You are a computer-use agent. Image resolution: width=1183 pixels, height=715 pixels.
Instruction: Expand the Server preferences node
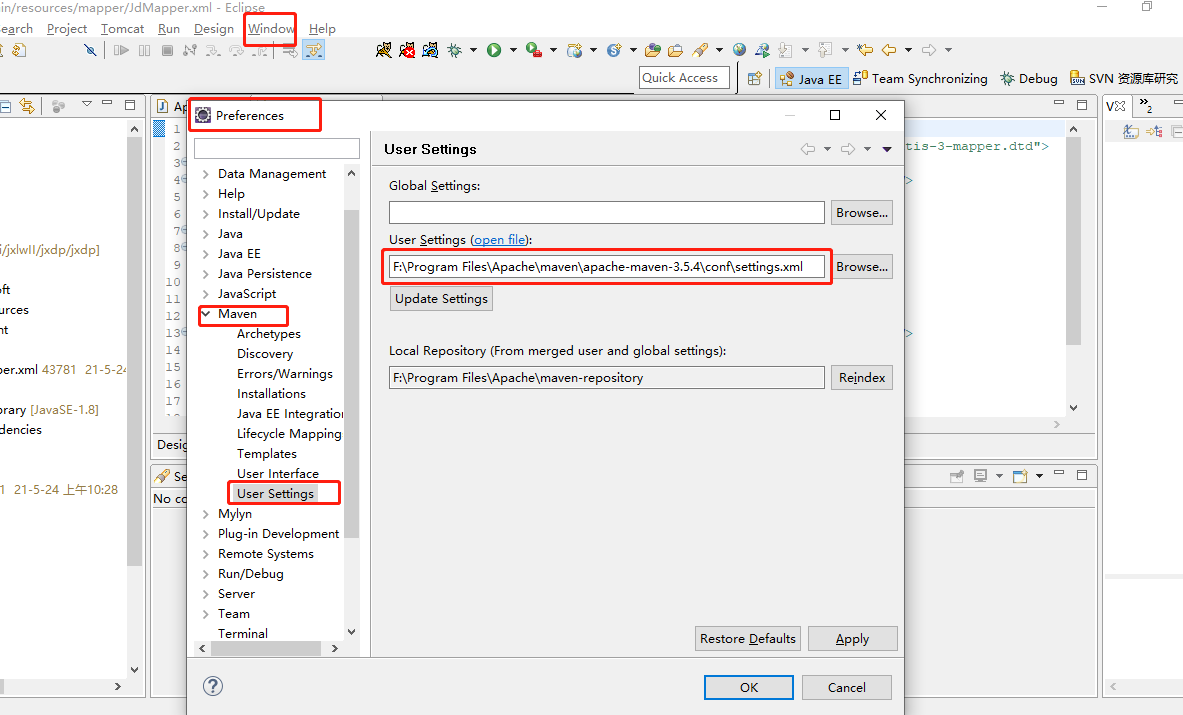click(206, 593)
